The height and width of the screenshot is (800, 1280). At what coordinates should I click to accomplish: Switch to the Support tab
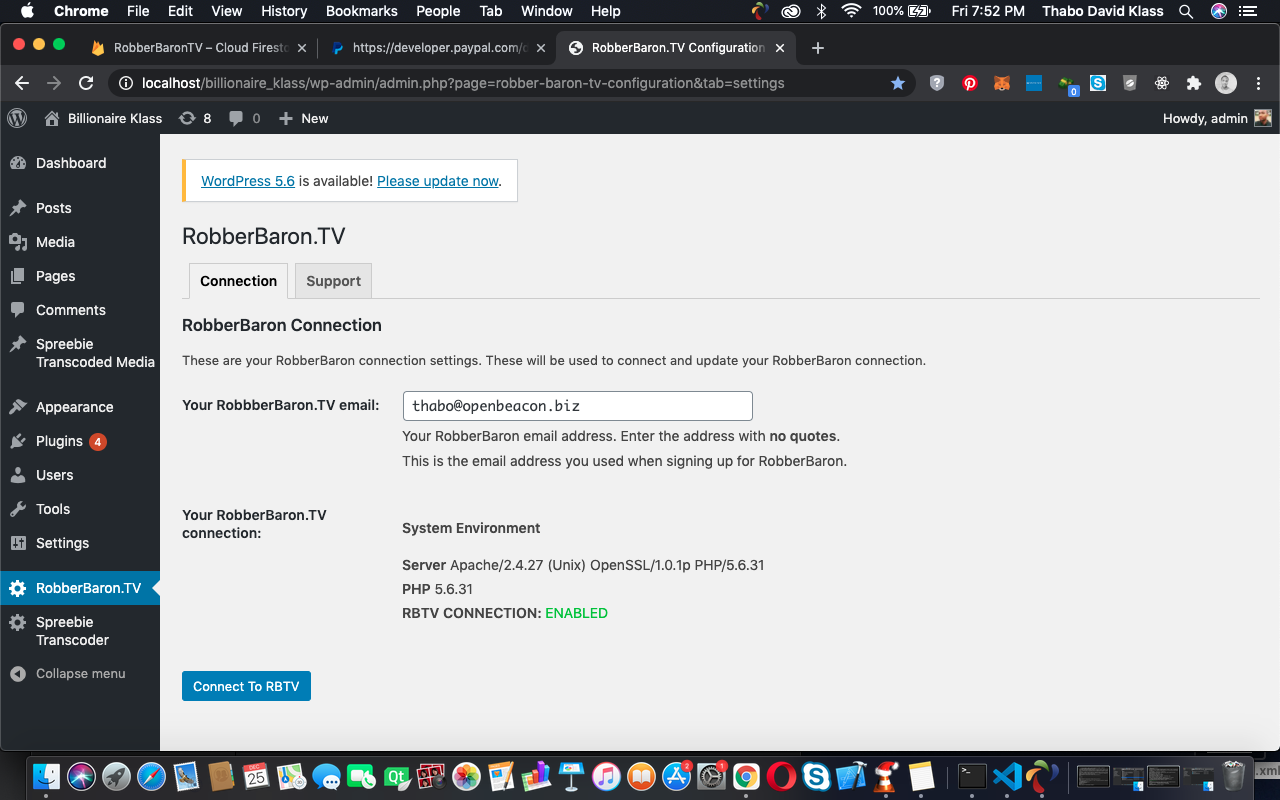pyautogui.click(x=333, y=281)
